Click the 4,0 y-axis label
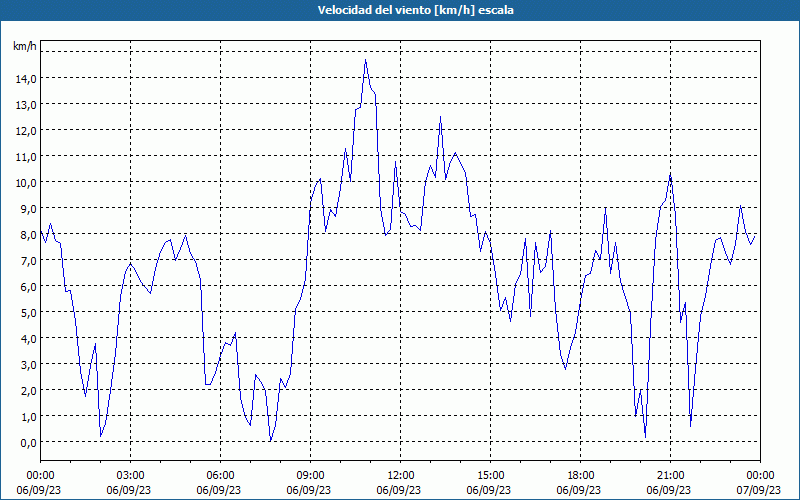The width and height of the screenshot is (800, 500). 28,338
